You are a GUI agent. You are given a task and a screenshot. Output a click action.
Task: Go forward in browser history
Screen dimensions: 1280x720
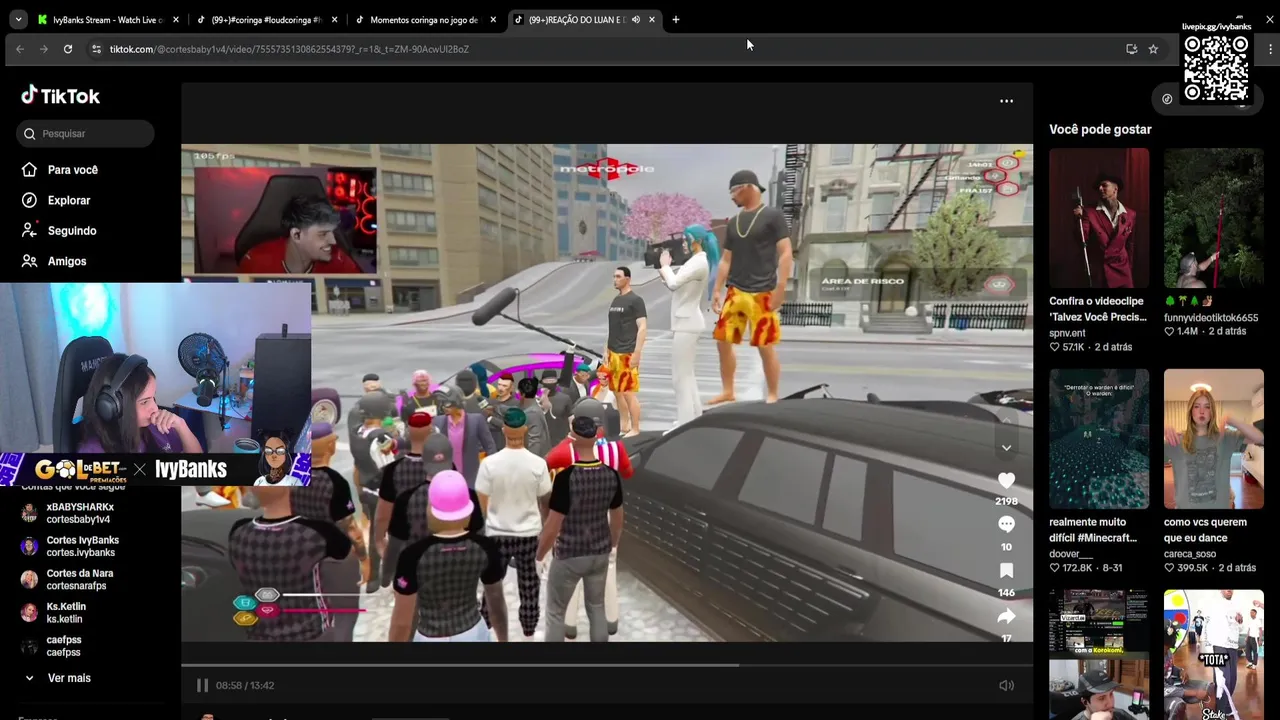44,49
